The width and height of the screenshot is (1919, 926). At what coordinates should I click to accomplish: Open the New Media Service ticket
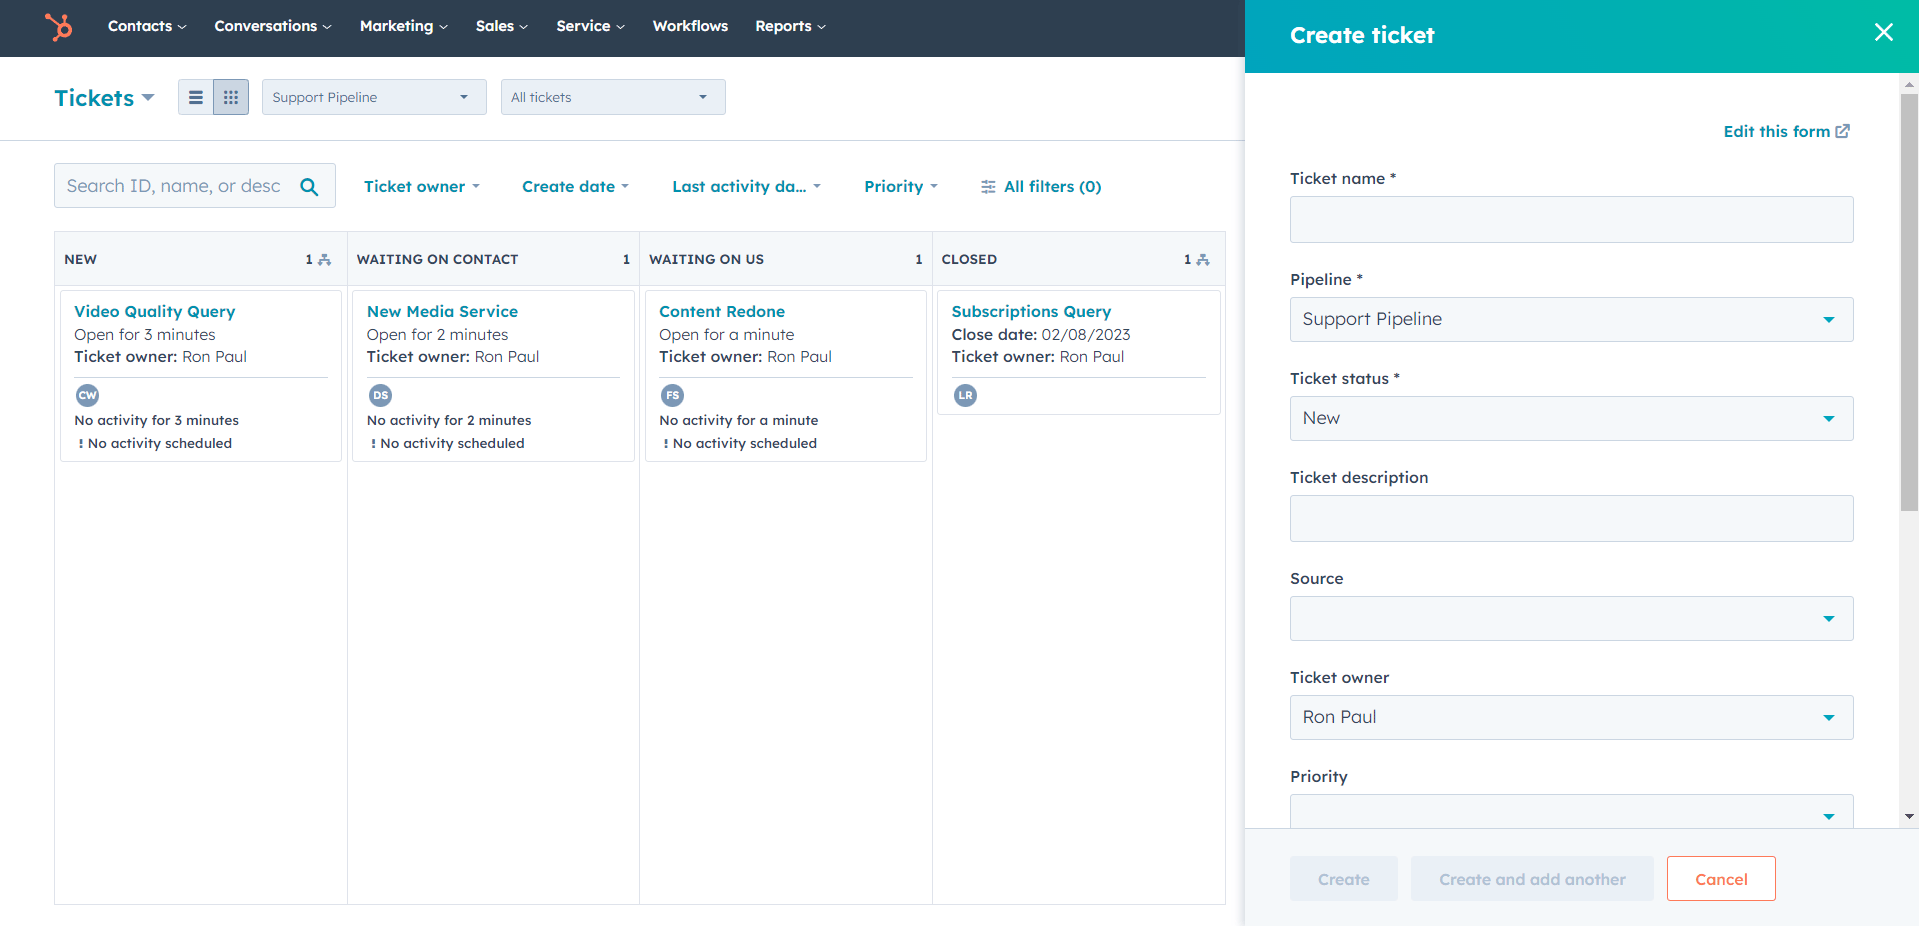point(442,311)
